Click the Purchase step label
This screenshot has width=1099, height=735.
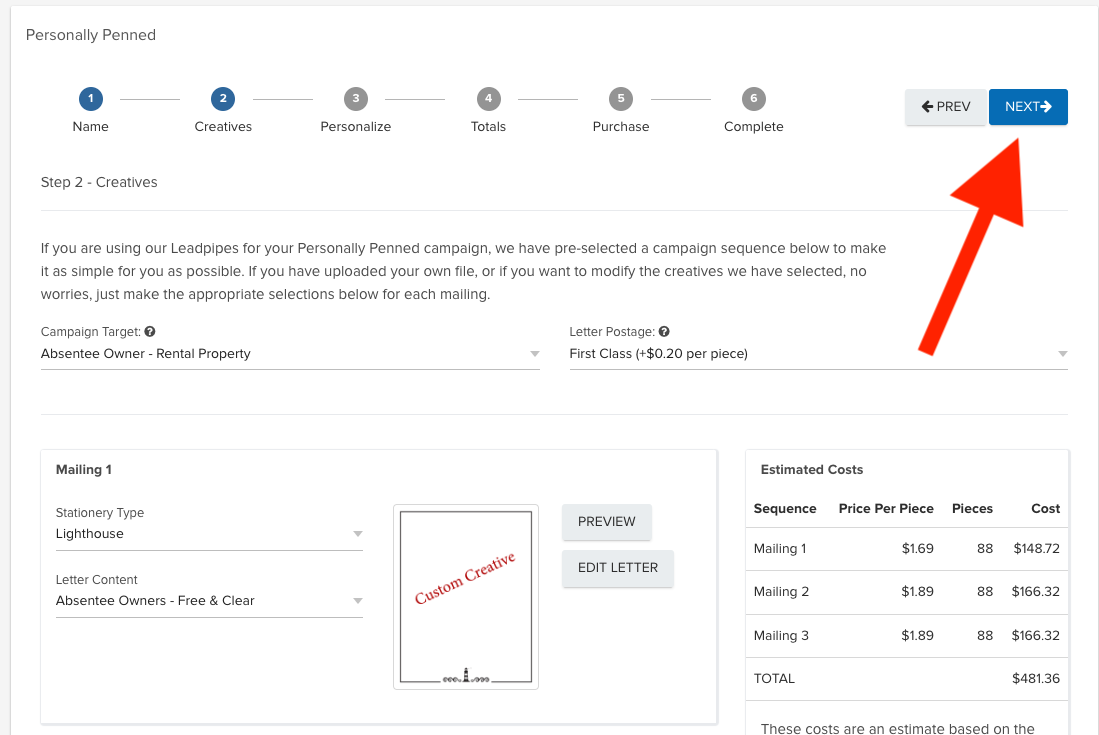621,127
